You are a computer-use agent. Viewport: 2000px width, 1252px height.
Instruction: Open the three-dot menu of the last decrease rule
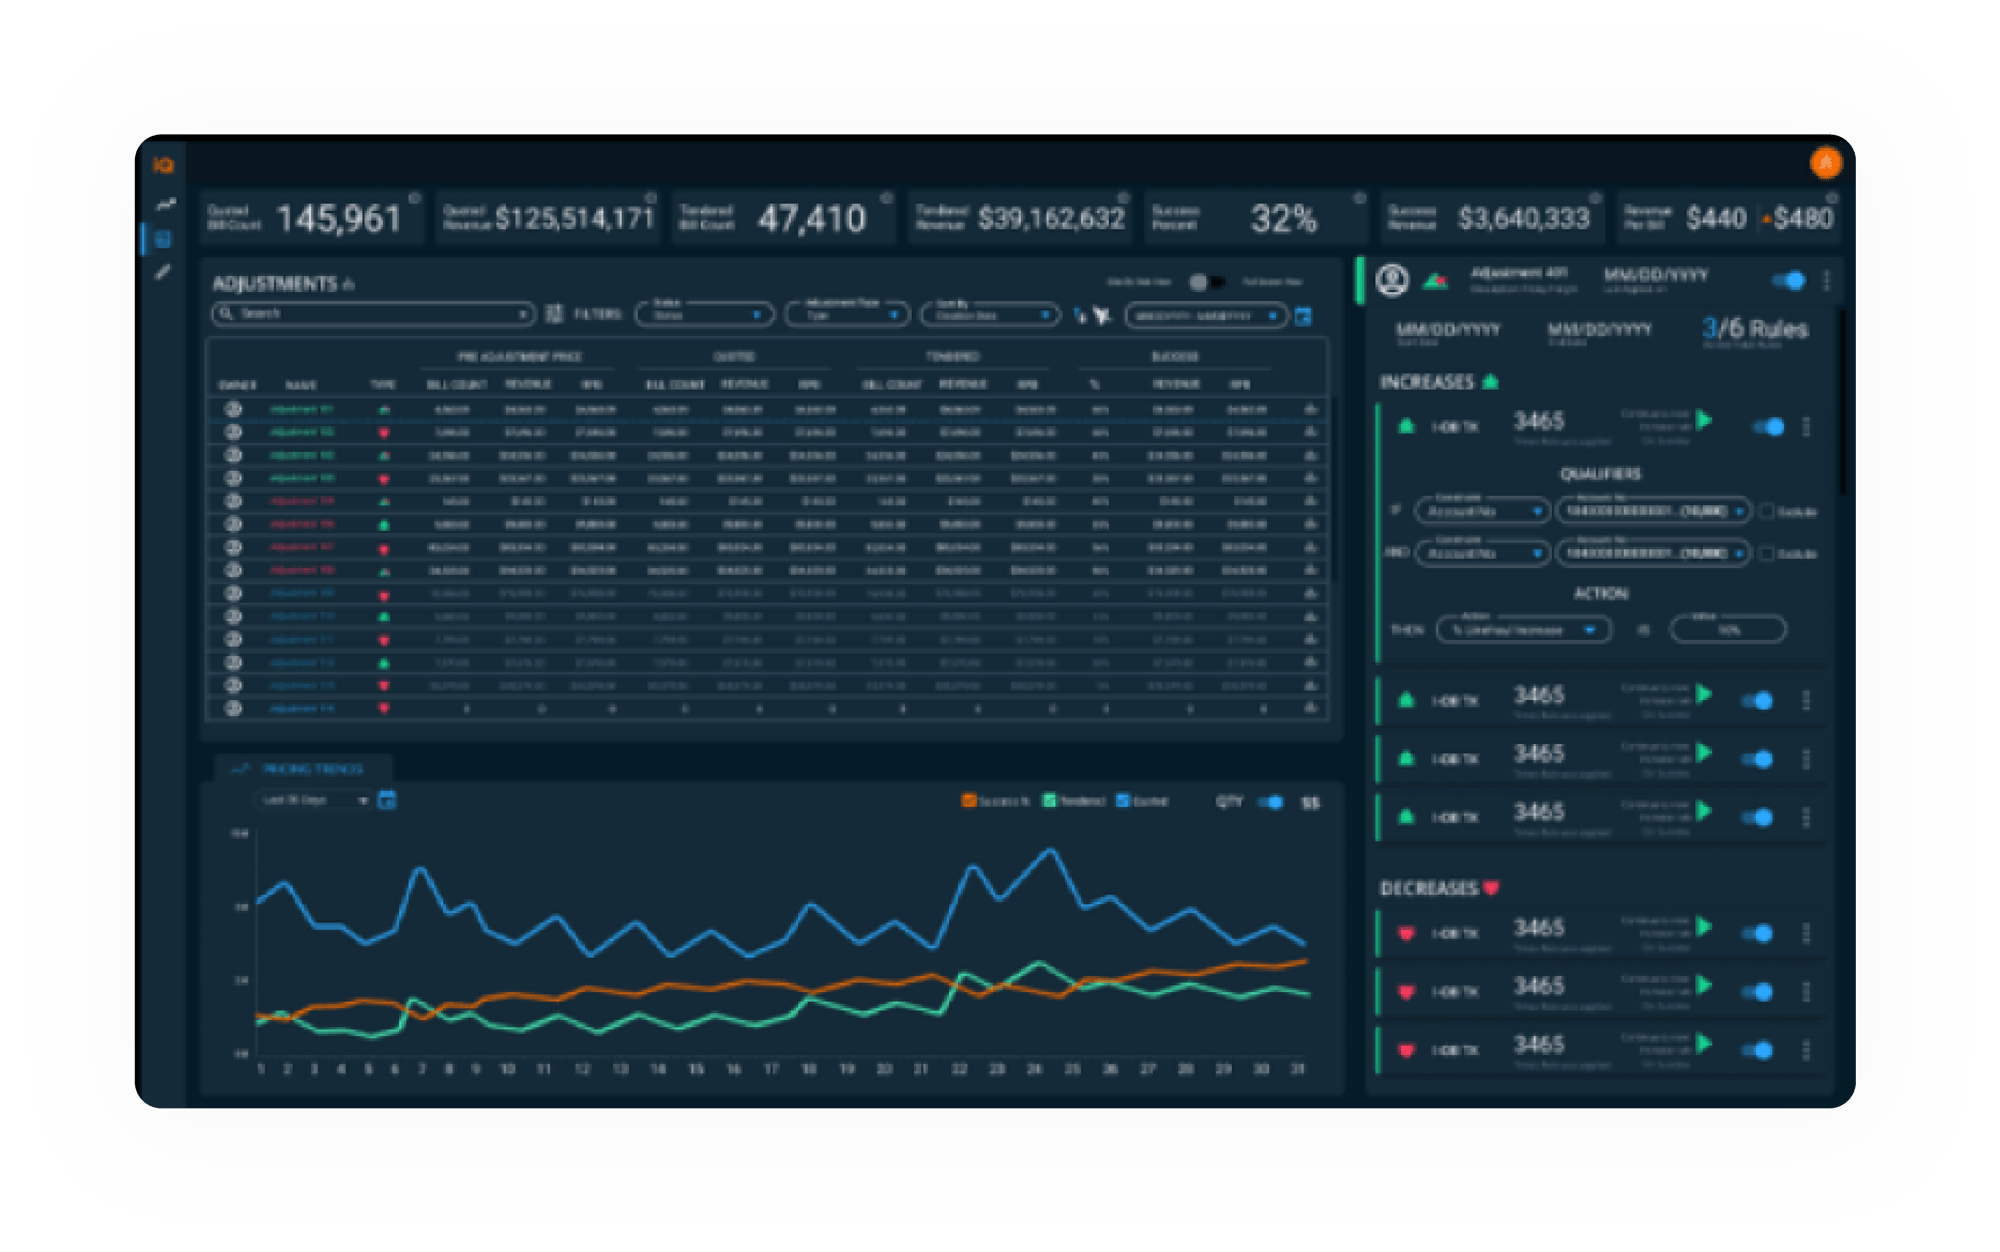1806,1050
